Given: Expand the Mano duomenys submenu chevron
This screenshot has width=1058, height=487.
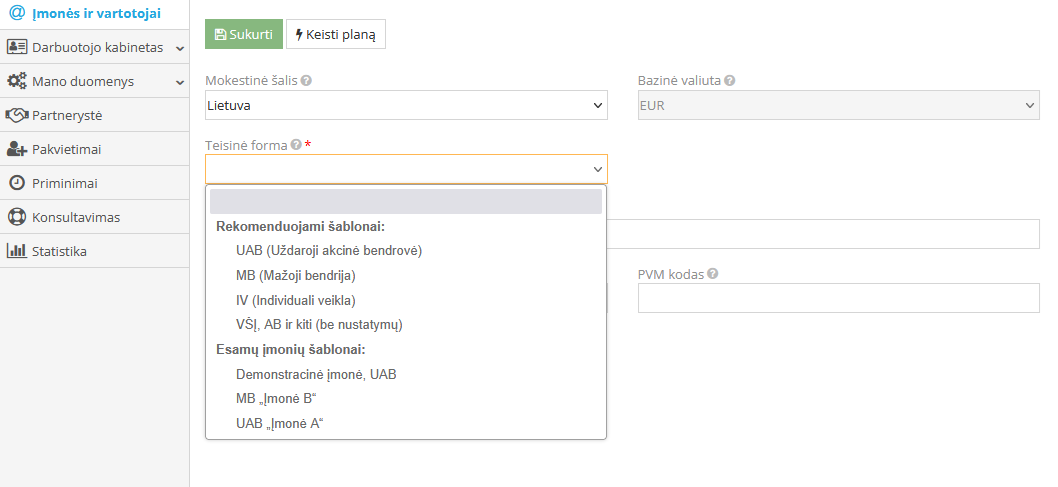Looking at the screenshot, I should [180, 82].
